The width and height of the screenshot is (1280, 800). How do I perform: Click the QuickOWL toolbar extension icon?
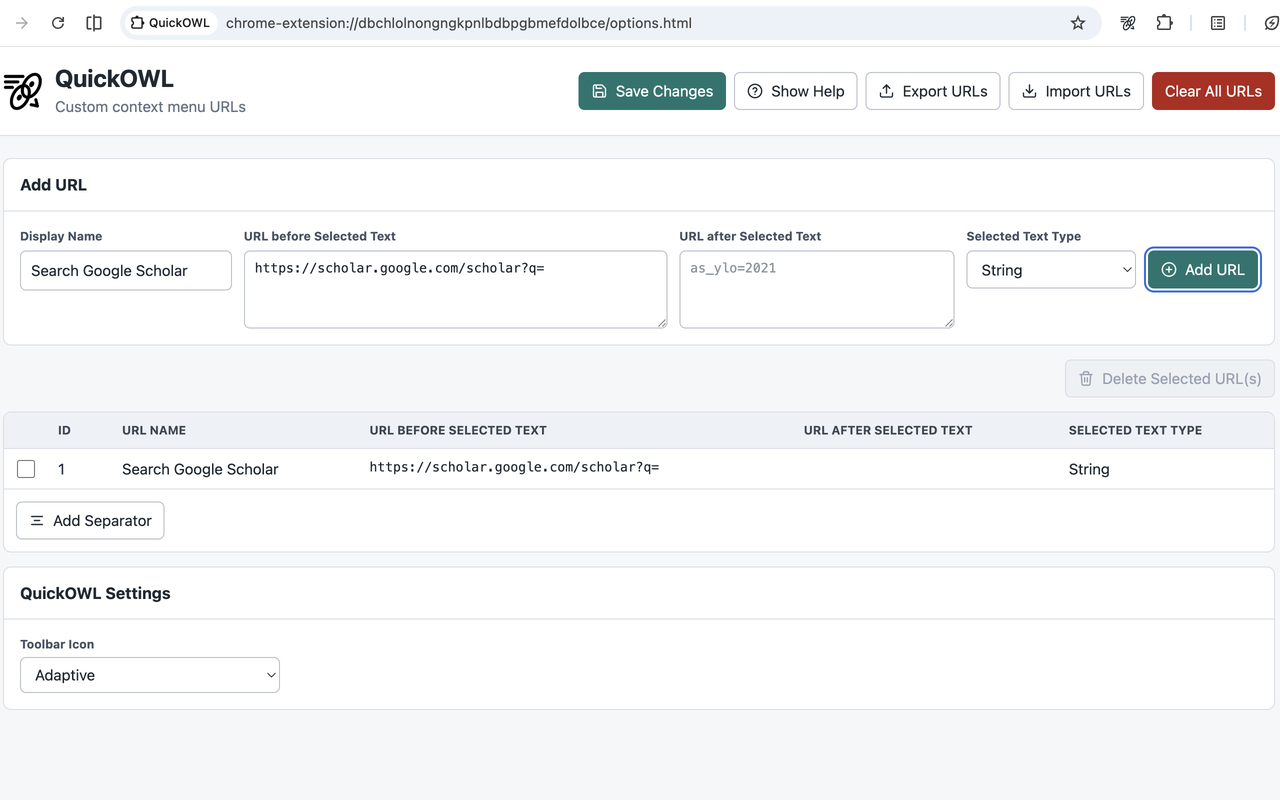coord(1128,23)
